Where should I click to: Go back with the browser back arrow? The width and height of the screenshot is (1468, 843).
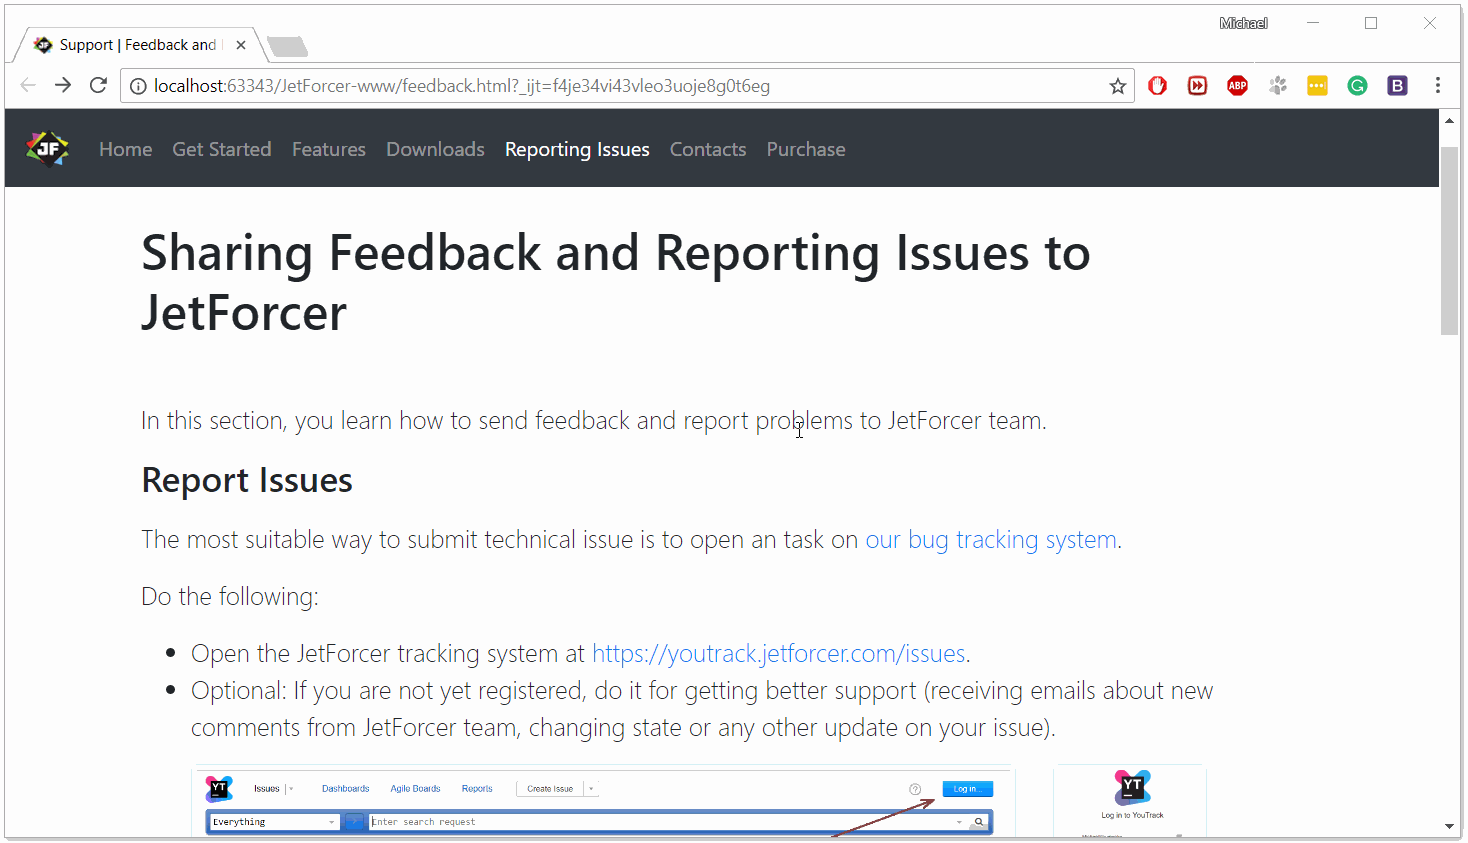(28, 85)
